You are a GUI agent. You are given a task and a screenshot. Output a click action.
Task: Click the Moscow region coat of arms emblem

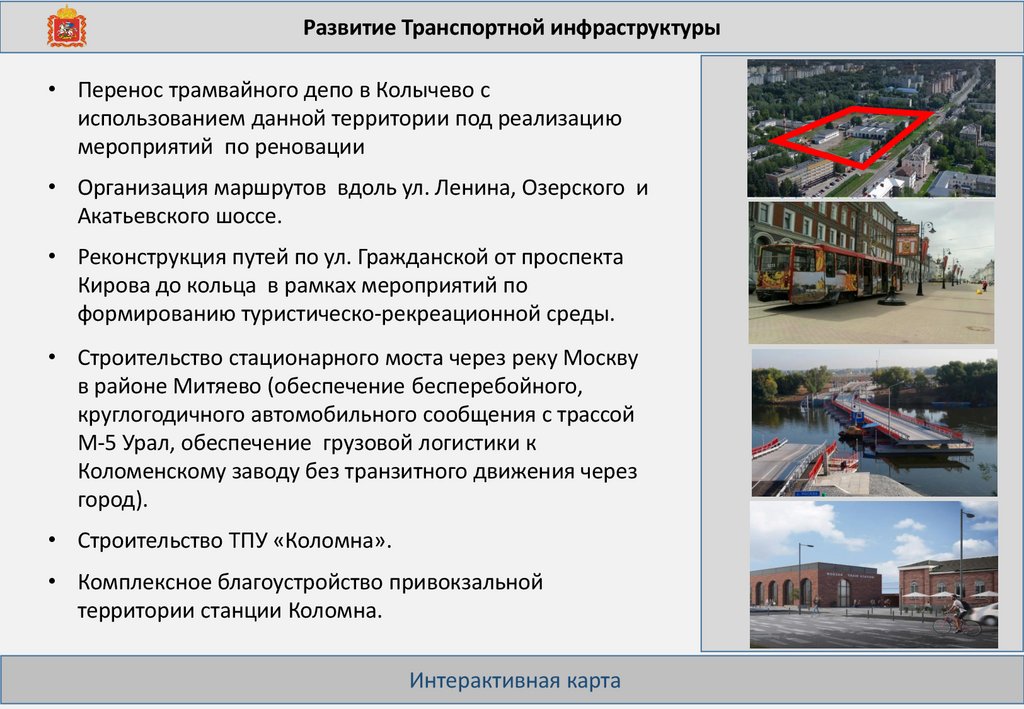(67, 27)
